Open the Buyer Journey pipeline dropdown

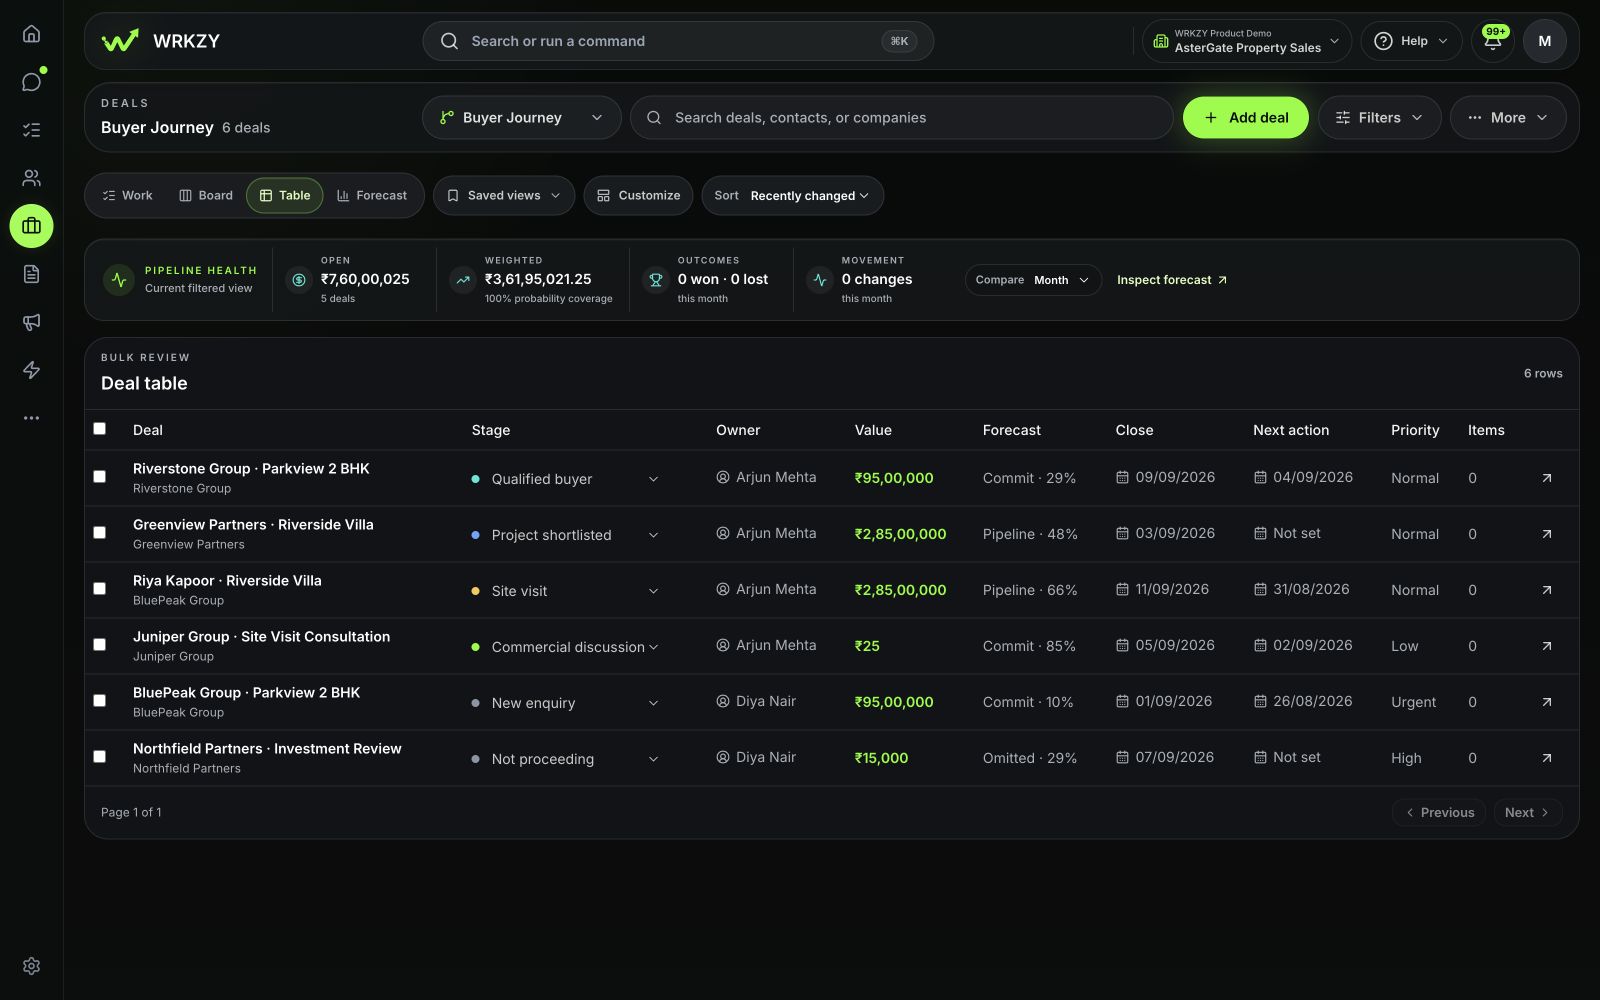522,118
